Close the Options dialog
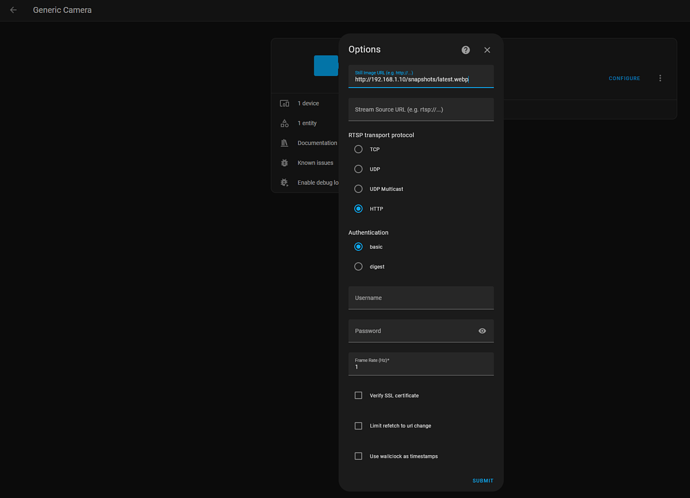The width and height of the screenshot is (690, 498). [487, 50]
